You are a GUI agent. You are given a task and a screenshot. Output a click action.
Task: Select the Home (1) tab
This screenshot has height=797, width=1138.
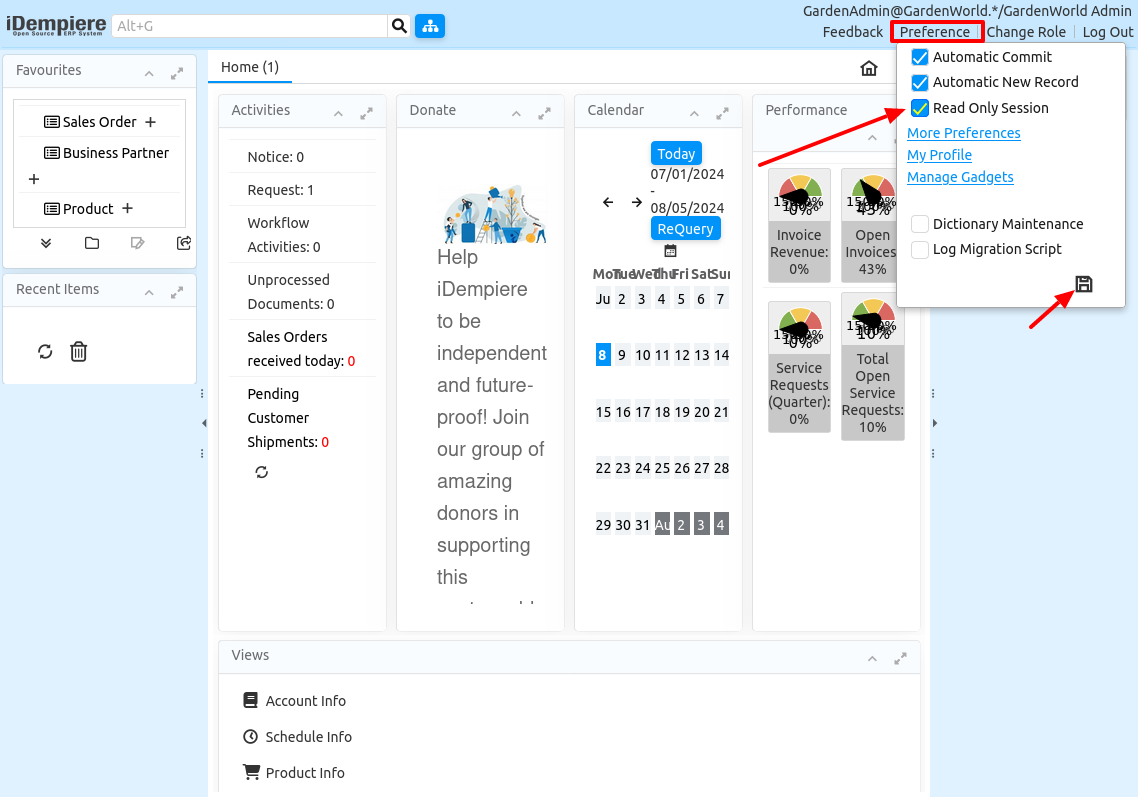coord(250,67)
